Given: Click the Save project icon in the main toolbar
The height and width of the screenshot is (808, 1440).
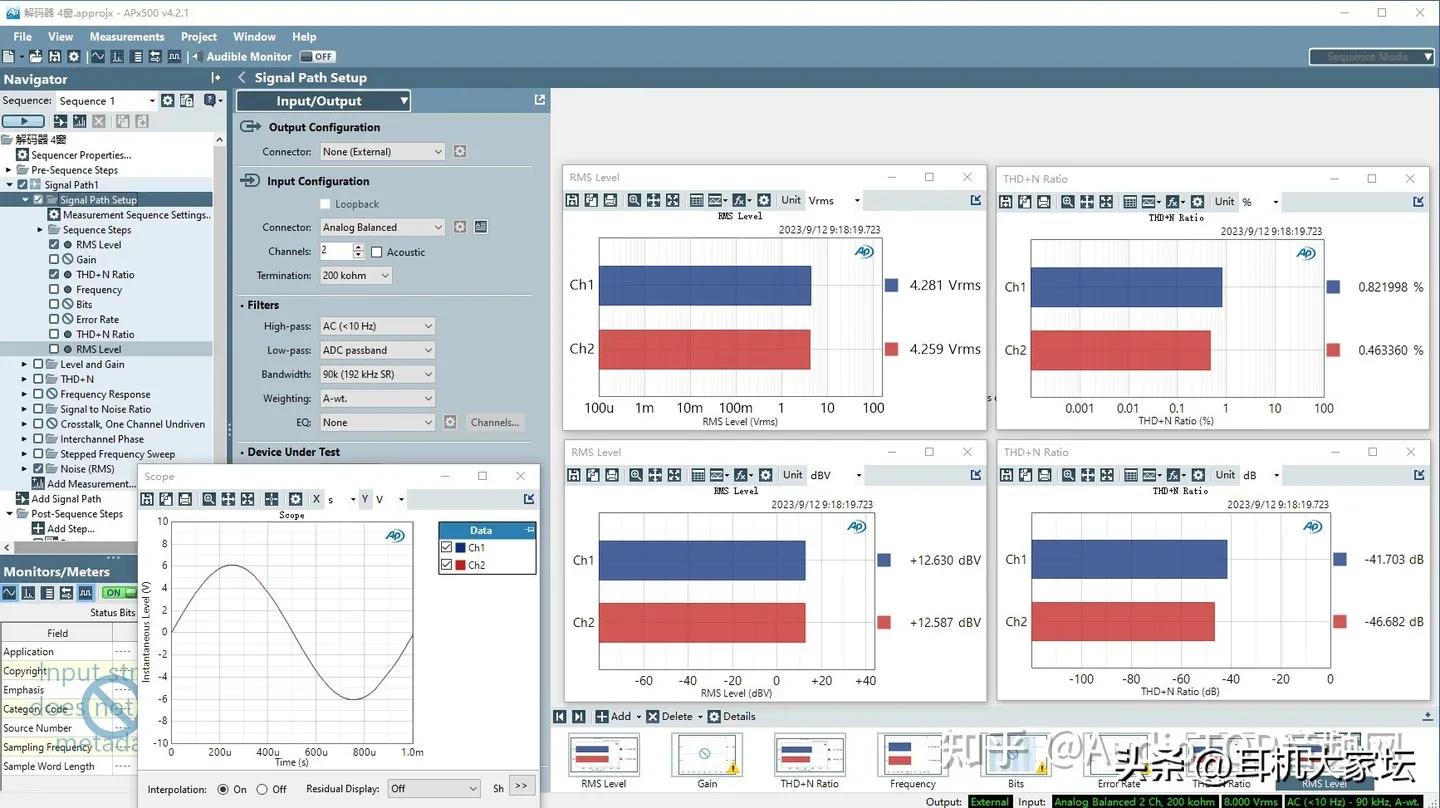Looking at the screenshot, I should click(55, 57).
